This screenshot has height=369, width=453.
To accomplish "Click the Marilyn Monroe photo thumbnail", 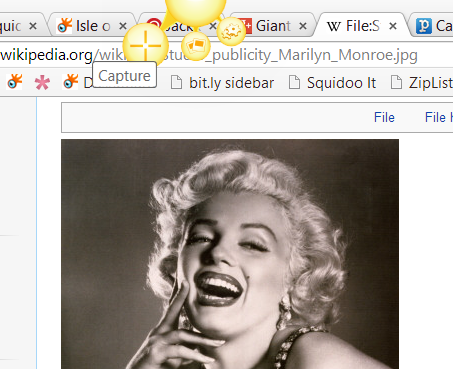I will pos(230,254).
